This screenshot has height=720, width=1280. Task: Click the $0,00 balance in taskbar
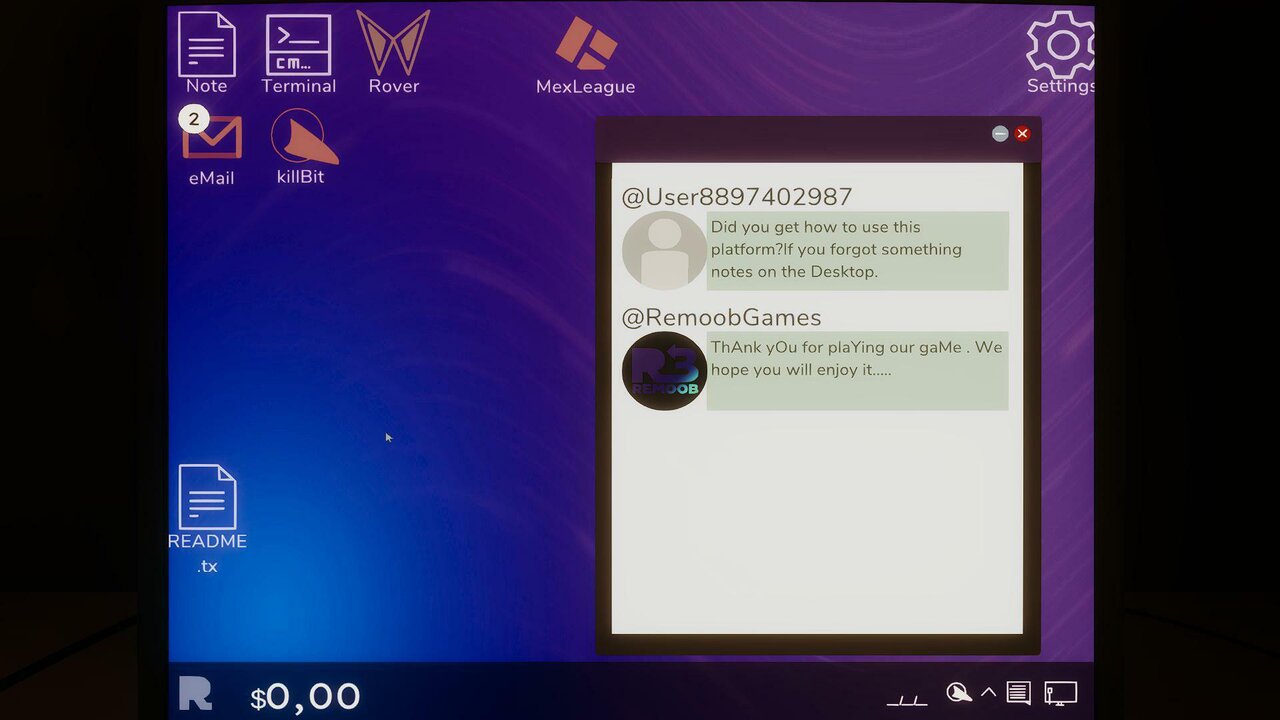pos(305,696)
